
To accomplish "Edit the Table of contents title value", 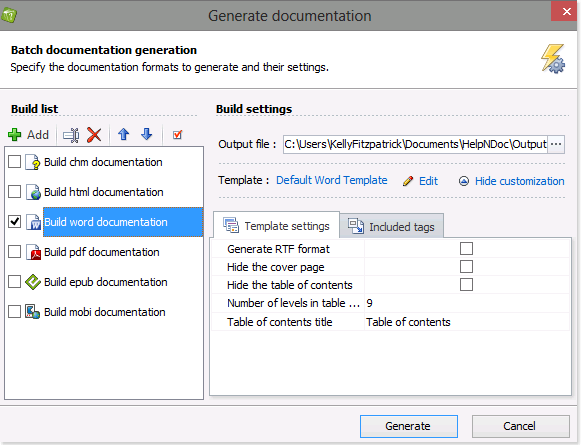I will 467,322.
